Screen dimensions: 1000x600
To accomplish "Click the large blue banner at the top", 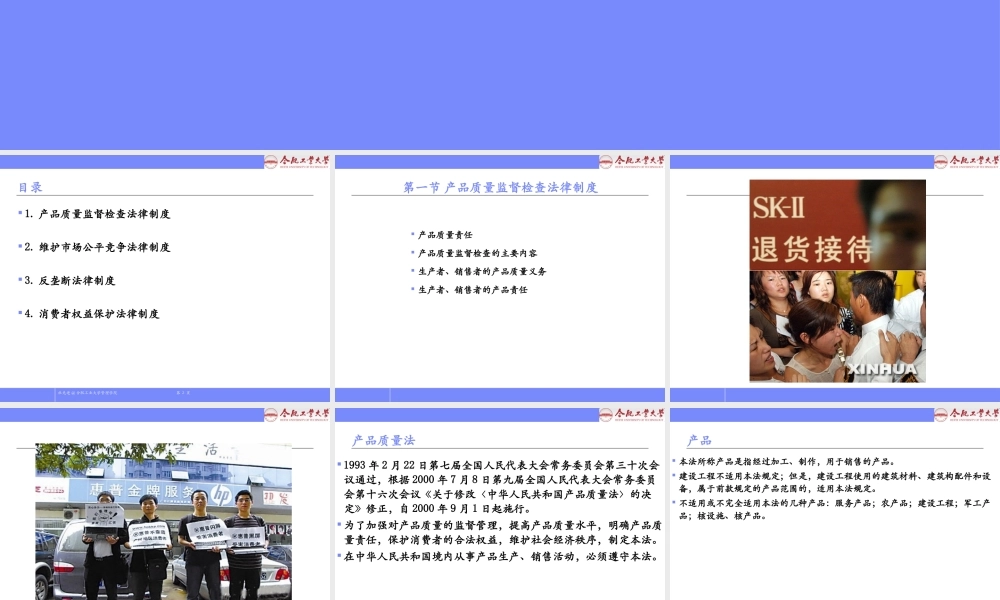I will (500, 75).
